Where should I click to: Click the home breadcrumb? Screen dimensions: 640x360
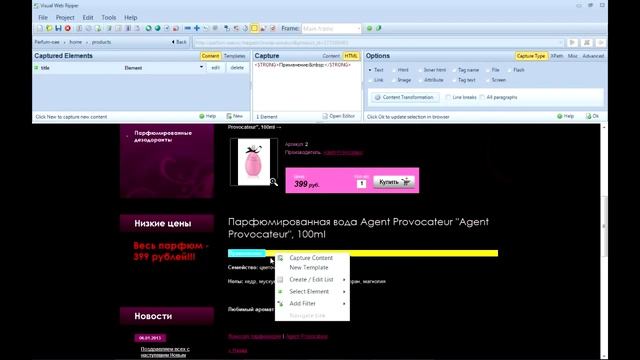coord(76,42)
